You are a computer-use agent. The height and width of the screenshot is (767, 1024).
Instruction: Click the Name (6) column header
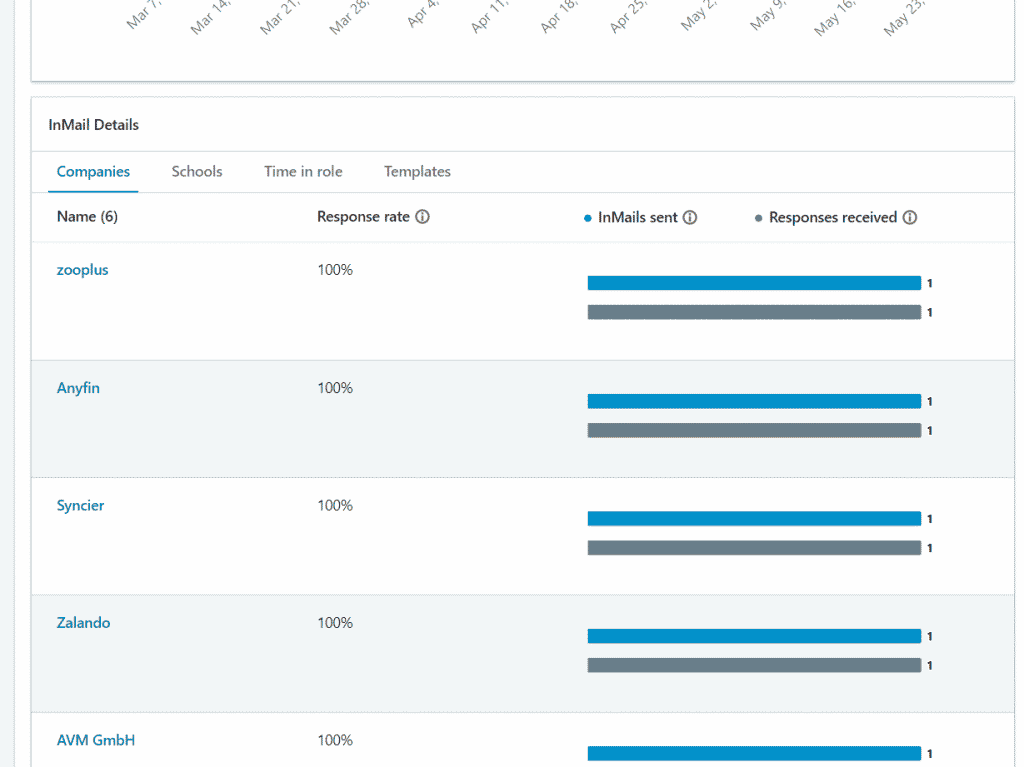click(x=88, y=217)
